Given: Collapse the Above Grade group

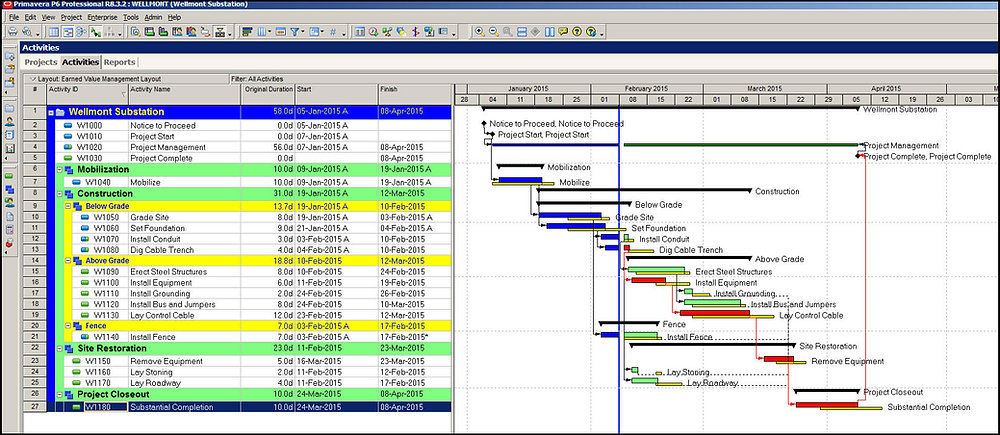Looking at the screenshot, I should click(68, 261).
